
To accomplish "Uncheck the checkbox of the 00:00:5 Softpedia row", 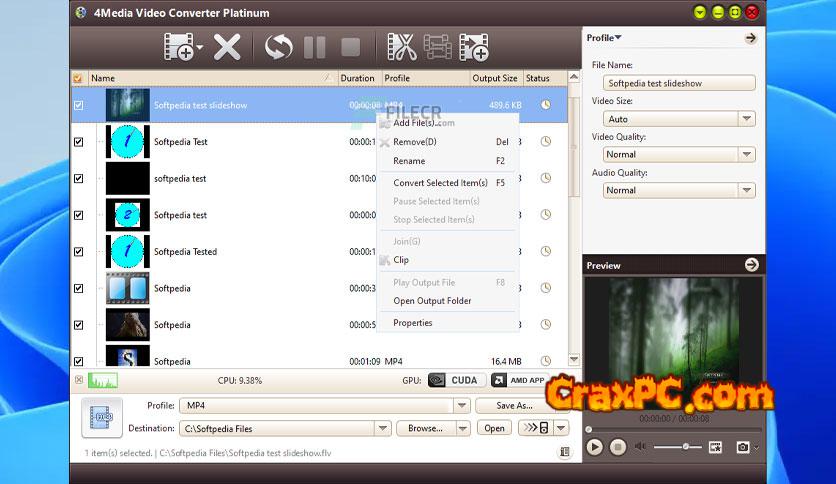I will (78, 325).
